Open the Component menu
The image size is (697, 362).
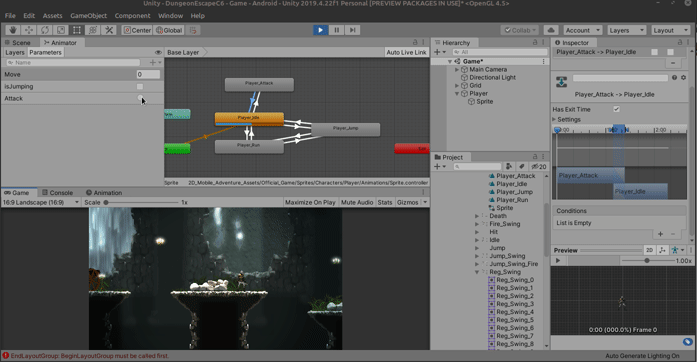[132, 16]
